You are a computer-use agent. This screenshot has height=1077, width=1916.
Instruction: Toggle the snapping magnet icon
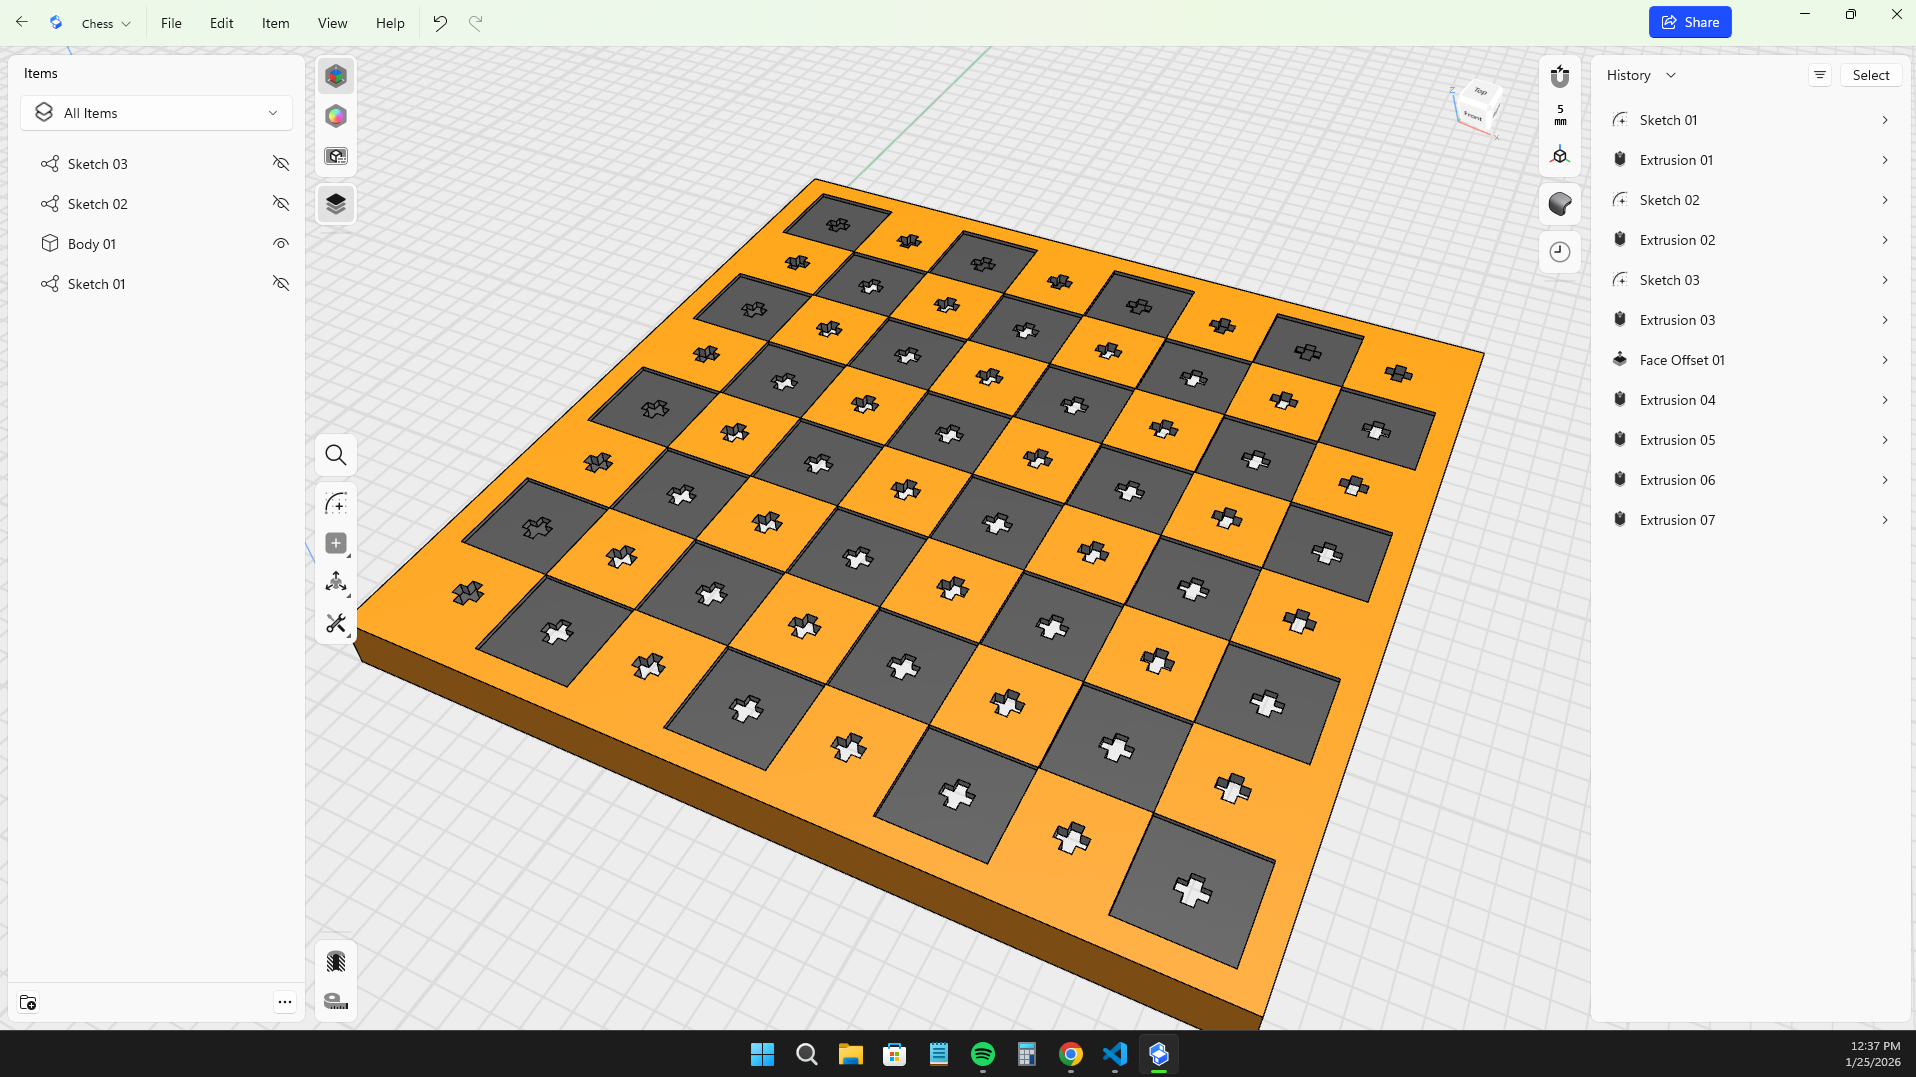click(1560, 76)
